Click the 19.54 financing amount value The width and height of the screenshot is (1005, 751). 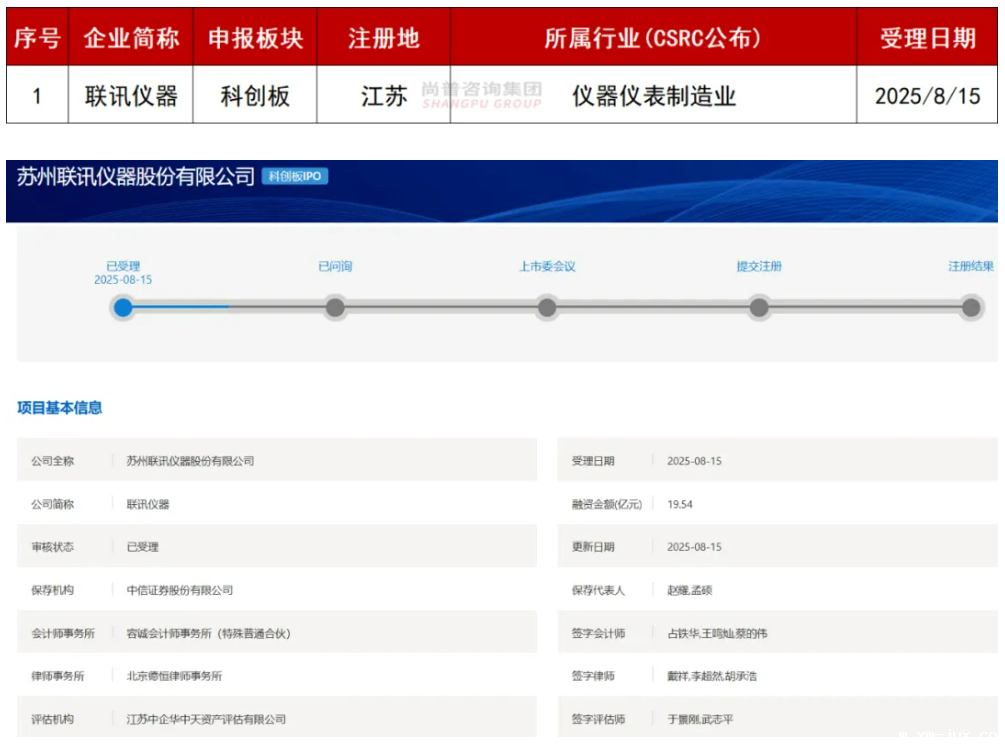680,504
